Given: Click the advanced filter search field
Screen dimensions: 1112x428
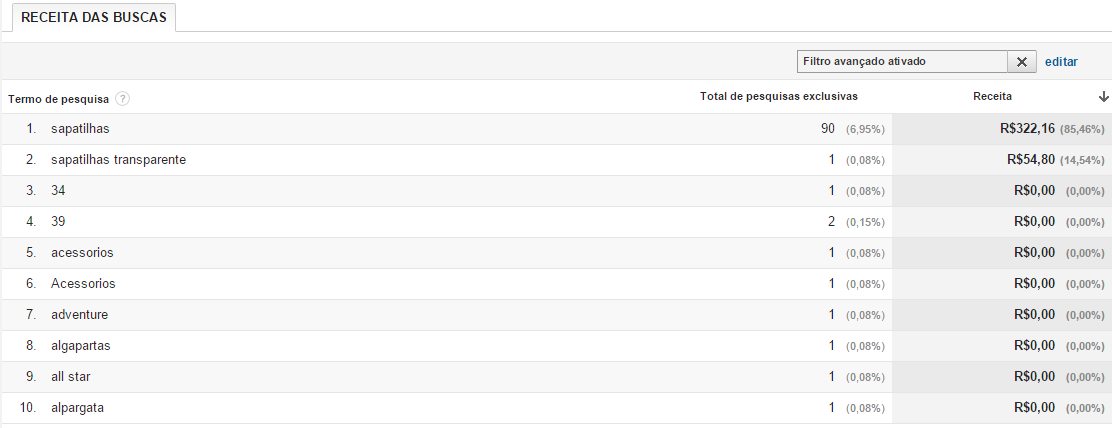Looking at the screenshot, I should point(901,62).
